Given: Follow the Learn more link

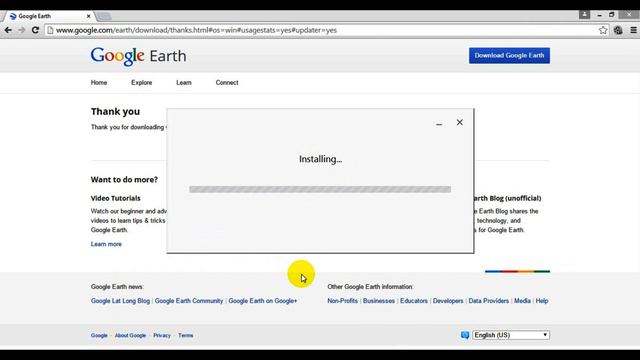Looking at the screenshot, I should [x=106, y=244].
